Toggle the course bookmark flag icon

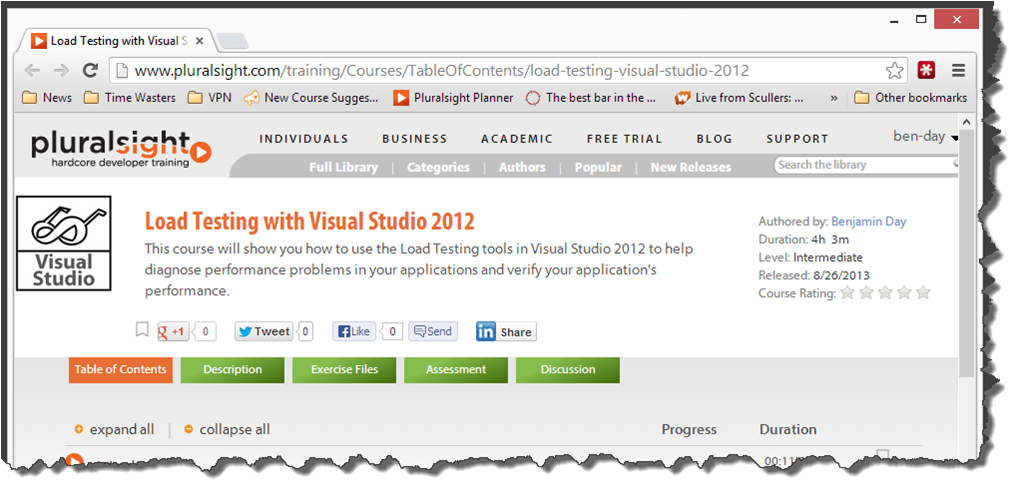tap(142, 330)
